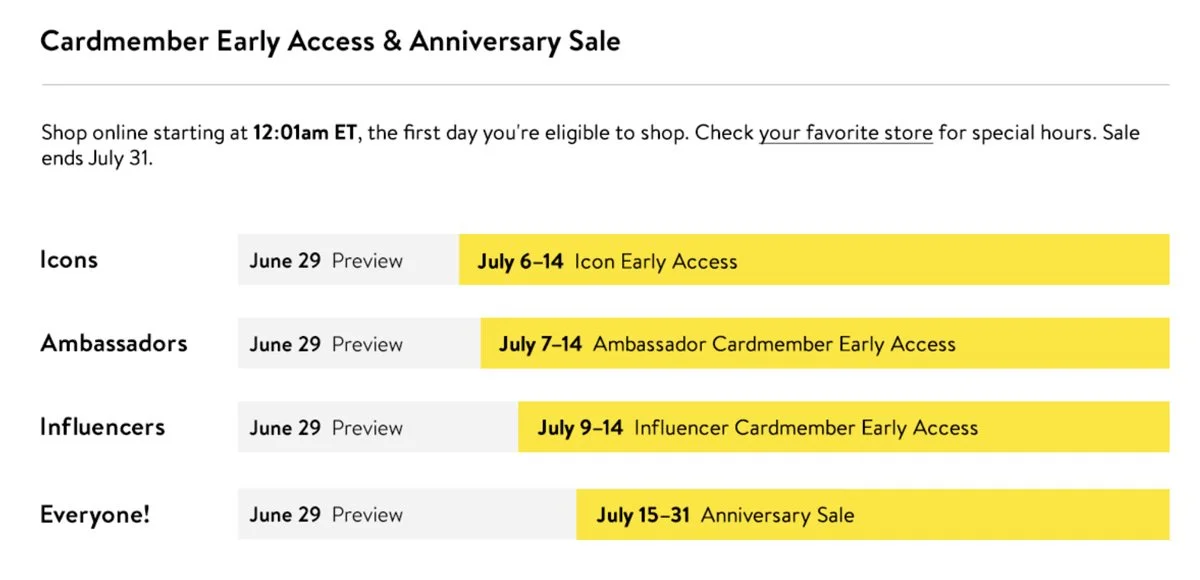Click the 'July 9–14' date
This screenshot has width=1200, height=580.
click(x=580, y=429)
